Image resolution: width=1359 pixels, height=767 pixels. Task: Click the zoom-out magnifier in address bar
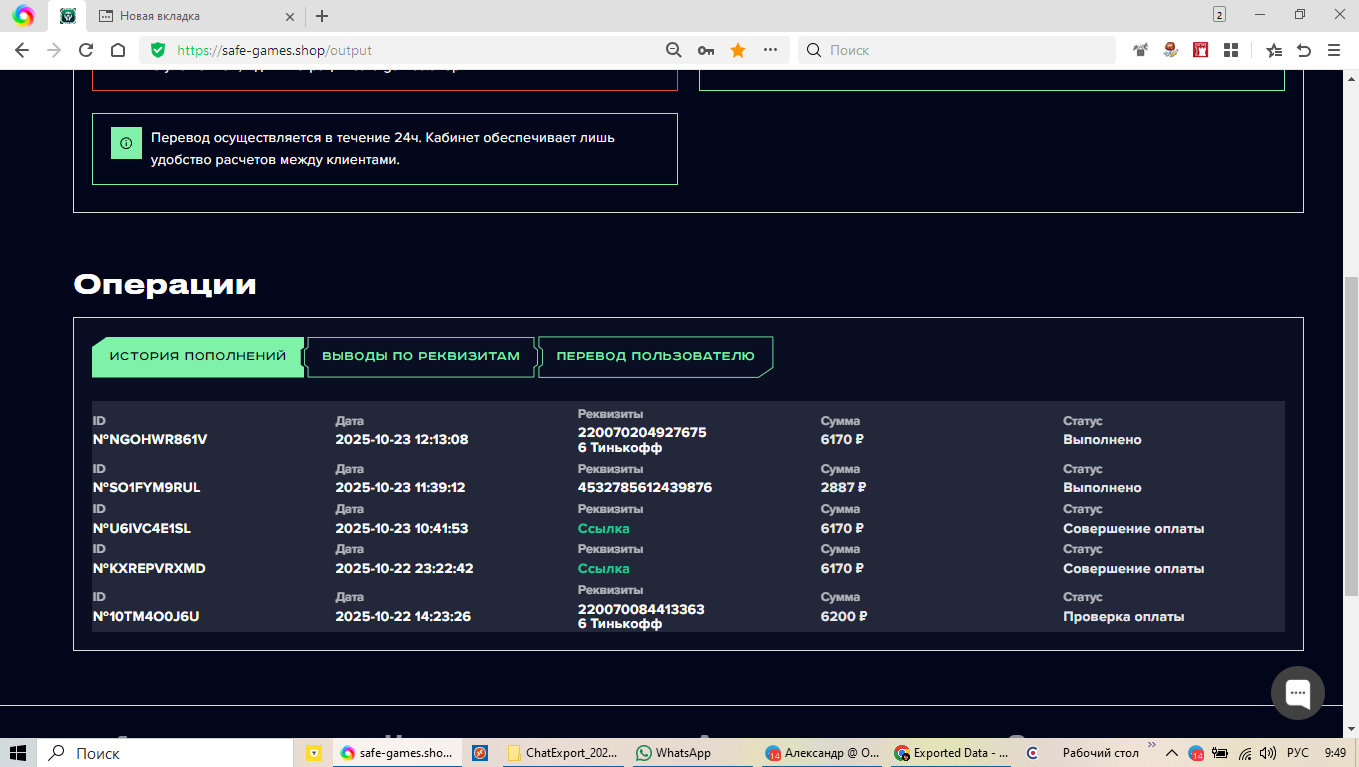[674, 50]
